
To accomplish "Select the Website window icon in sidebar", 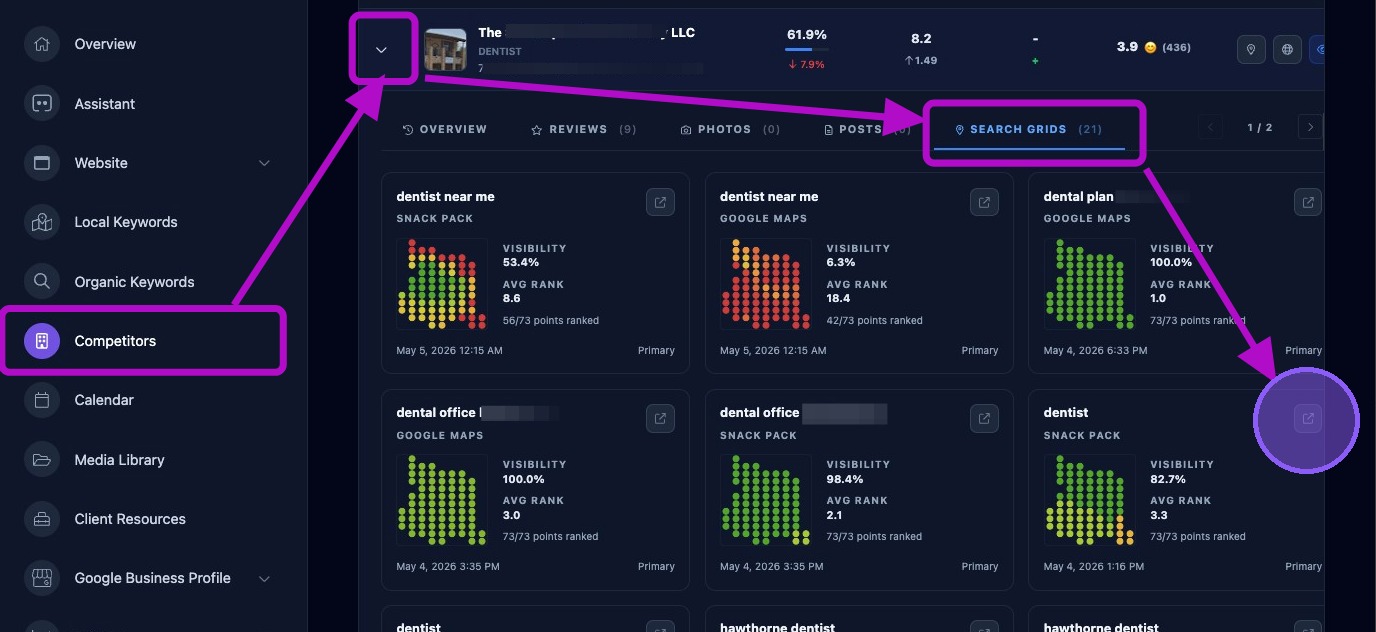I will 42,163.
